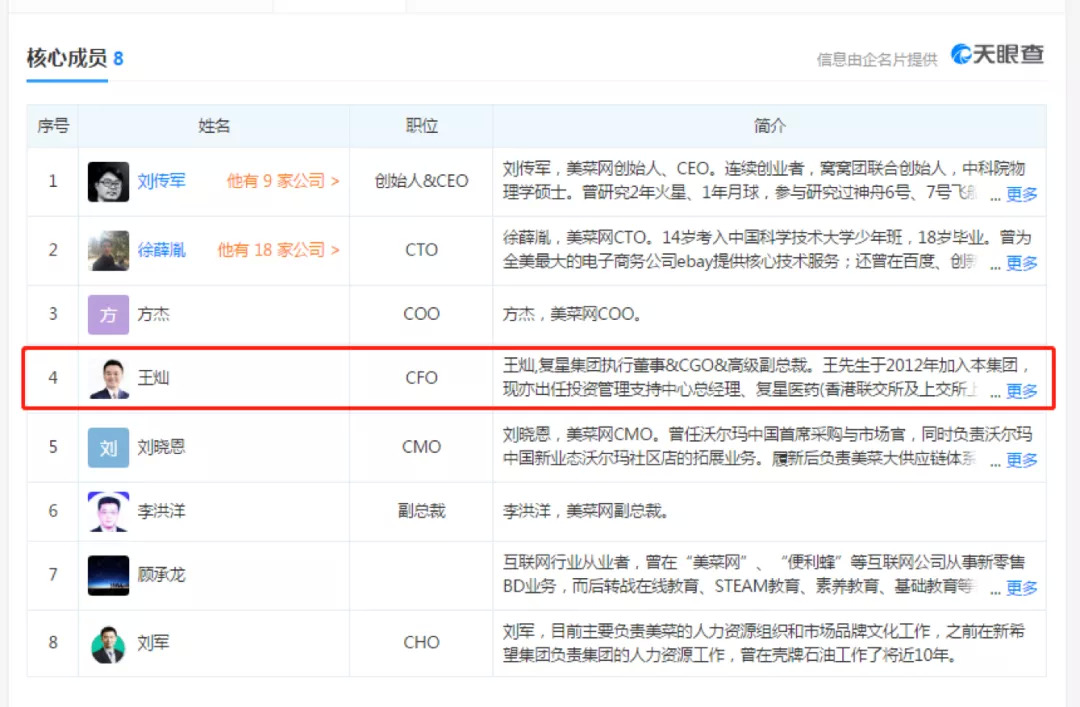Click the CHO position cell

[x=422, y=643]
